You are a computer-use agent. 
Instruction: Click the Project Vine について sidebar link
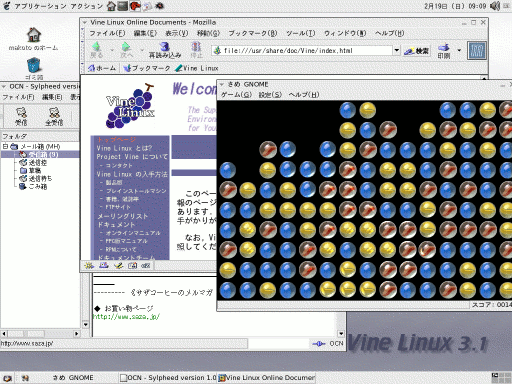click(x=132, y=157)
